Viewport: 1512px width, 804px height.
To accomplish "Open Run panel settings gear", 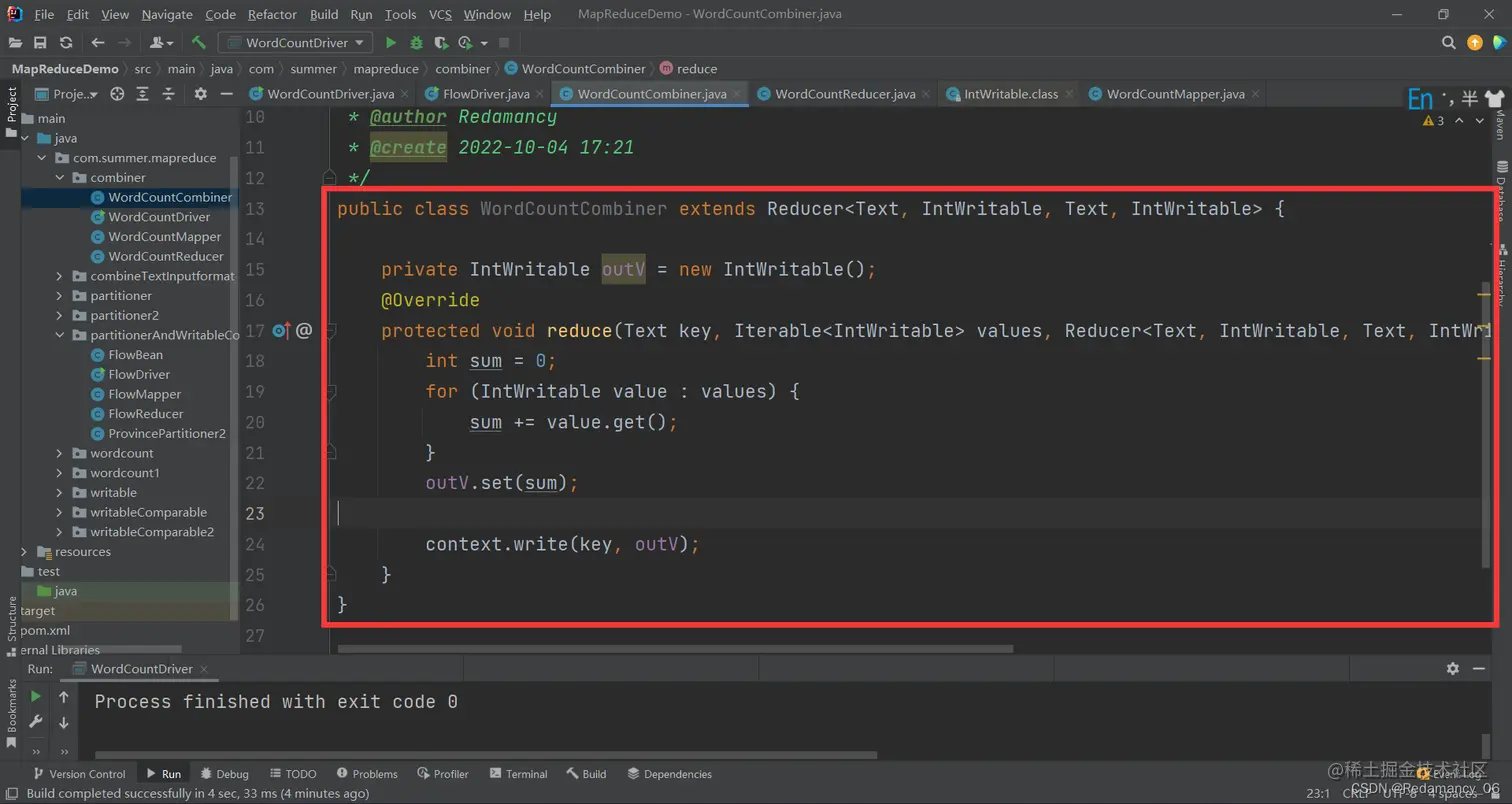I will (1453, 668).
